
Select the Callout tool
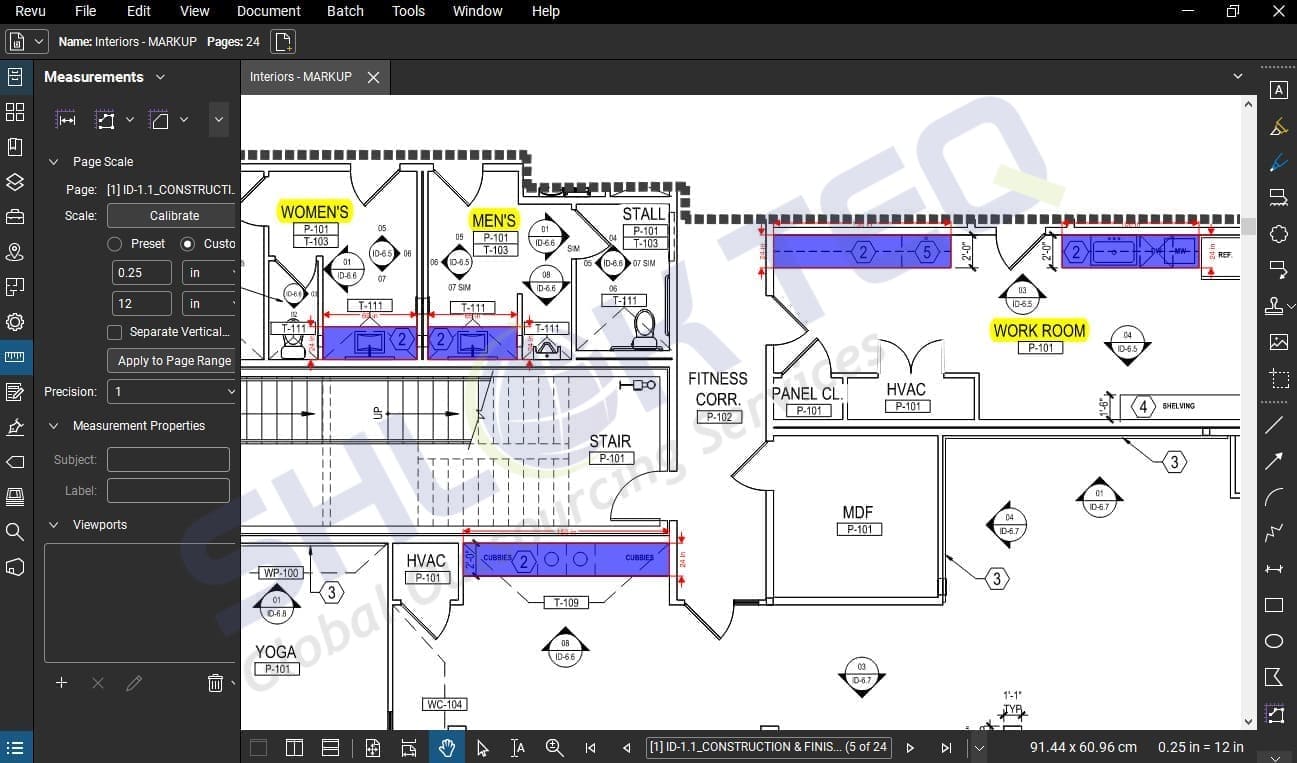(x=1278, y=270)
